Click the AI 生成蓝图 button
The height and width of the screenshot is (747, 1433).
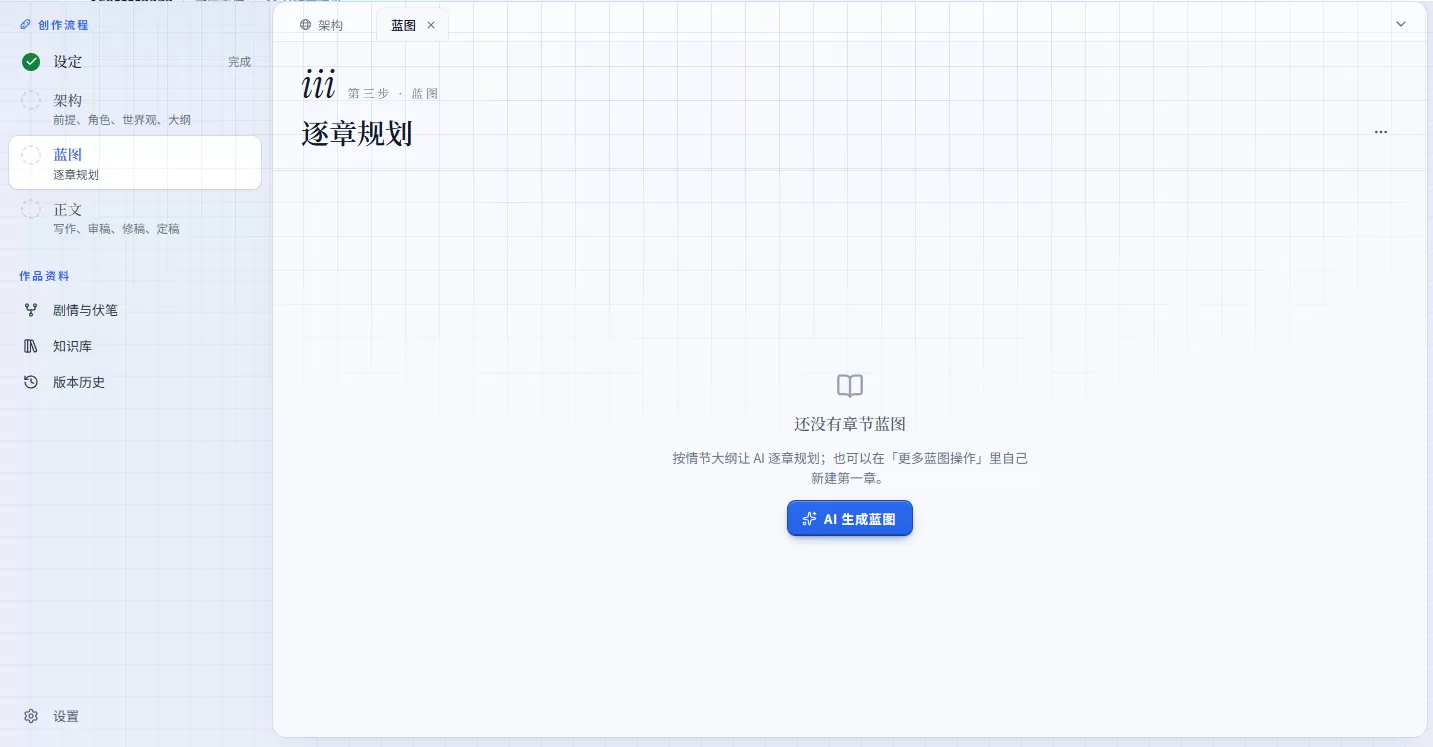pos(850,519)
